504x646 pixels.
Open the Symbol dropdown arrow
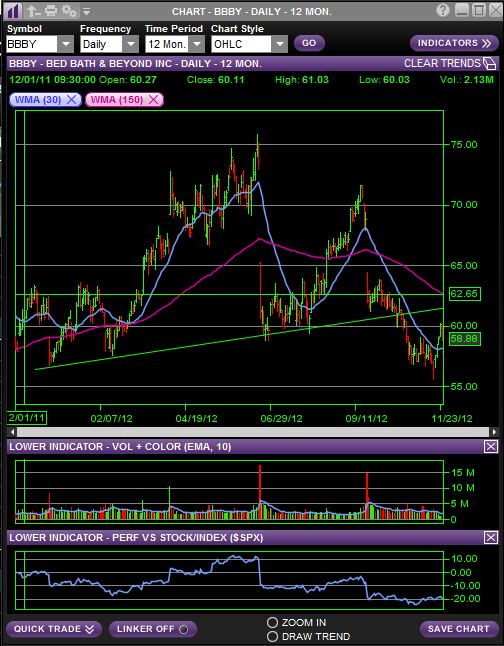(x=66, y=44)
